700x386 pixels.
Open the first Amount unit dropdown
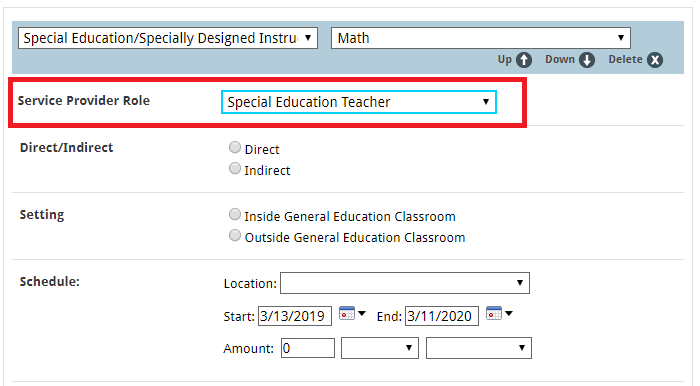pyautogui.click(x=380, y=348)
